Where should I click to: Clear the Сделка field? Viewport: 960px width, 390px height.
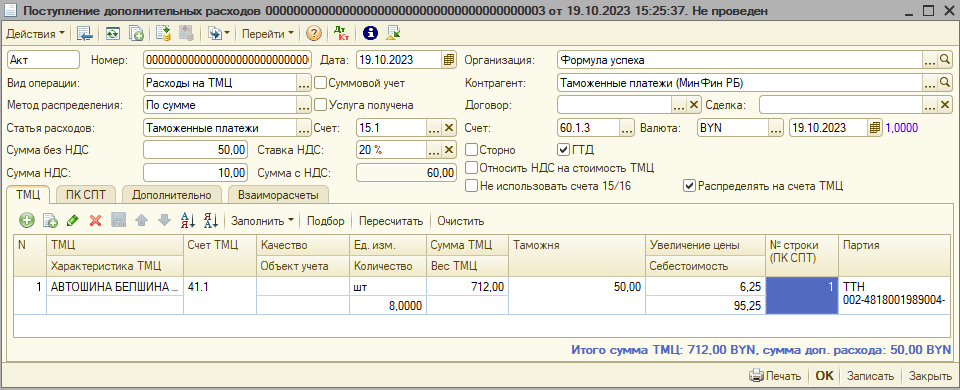coord(945,105)
